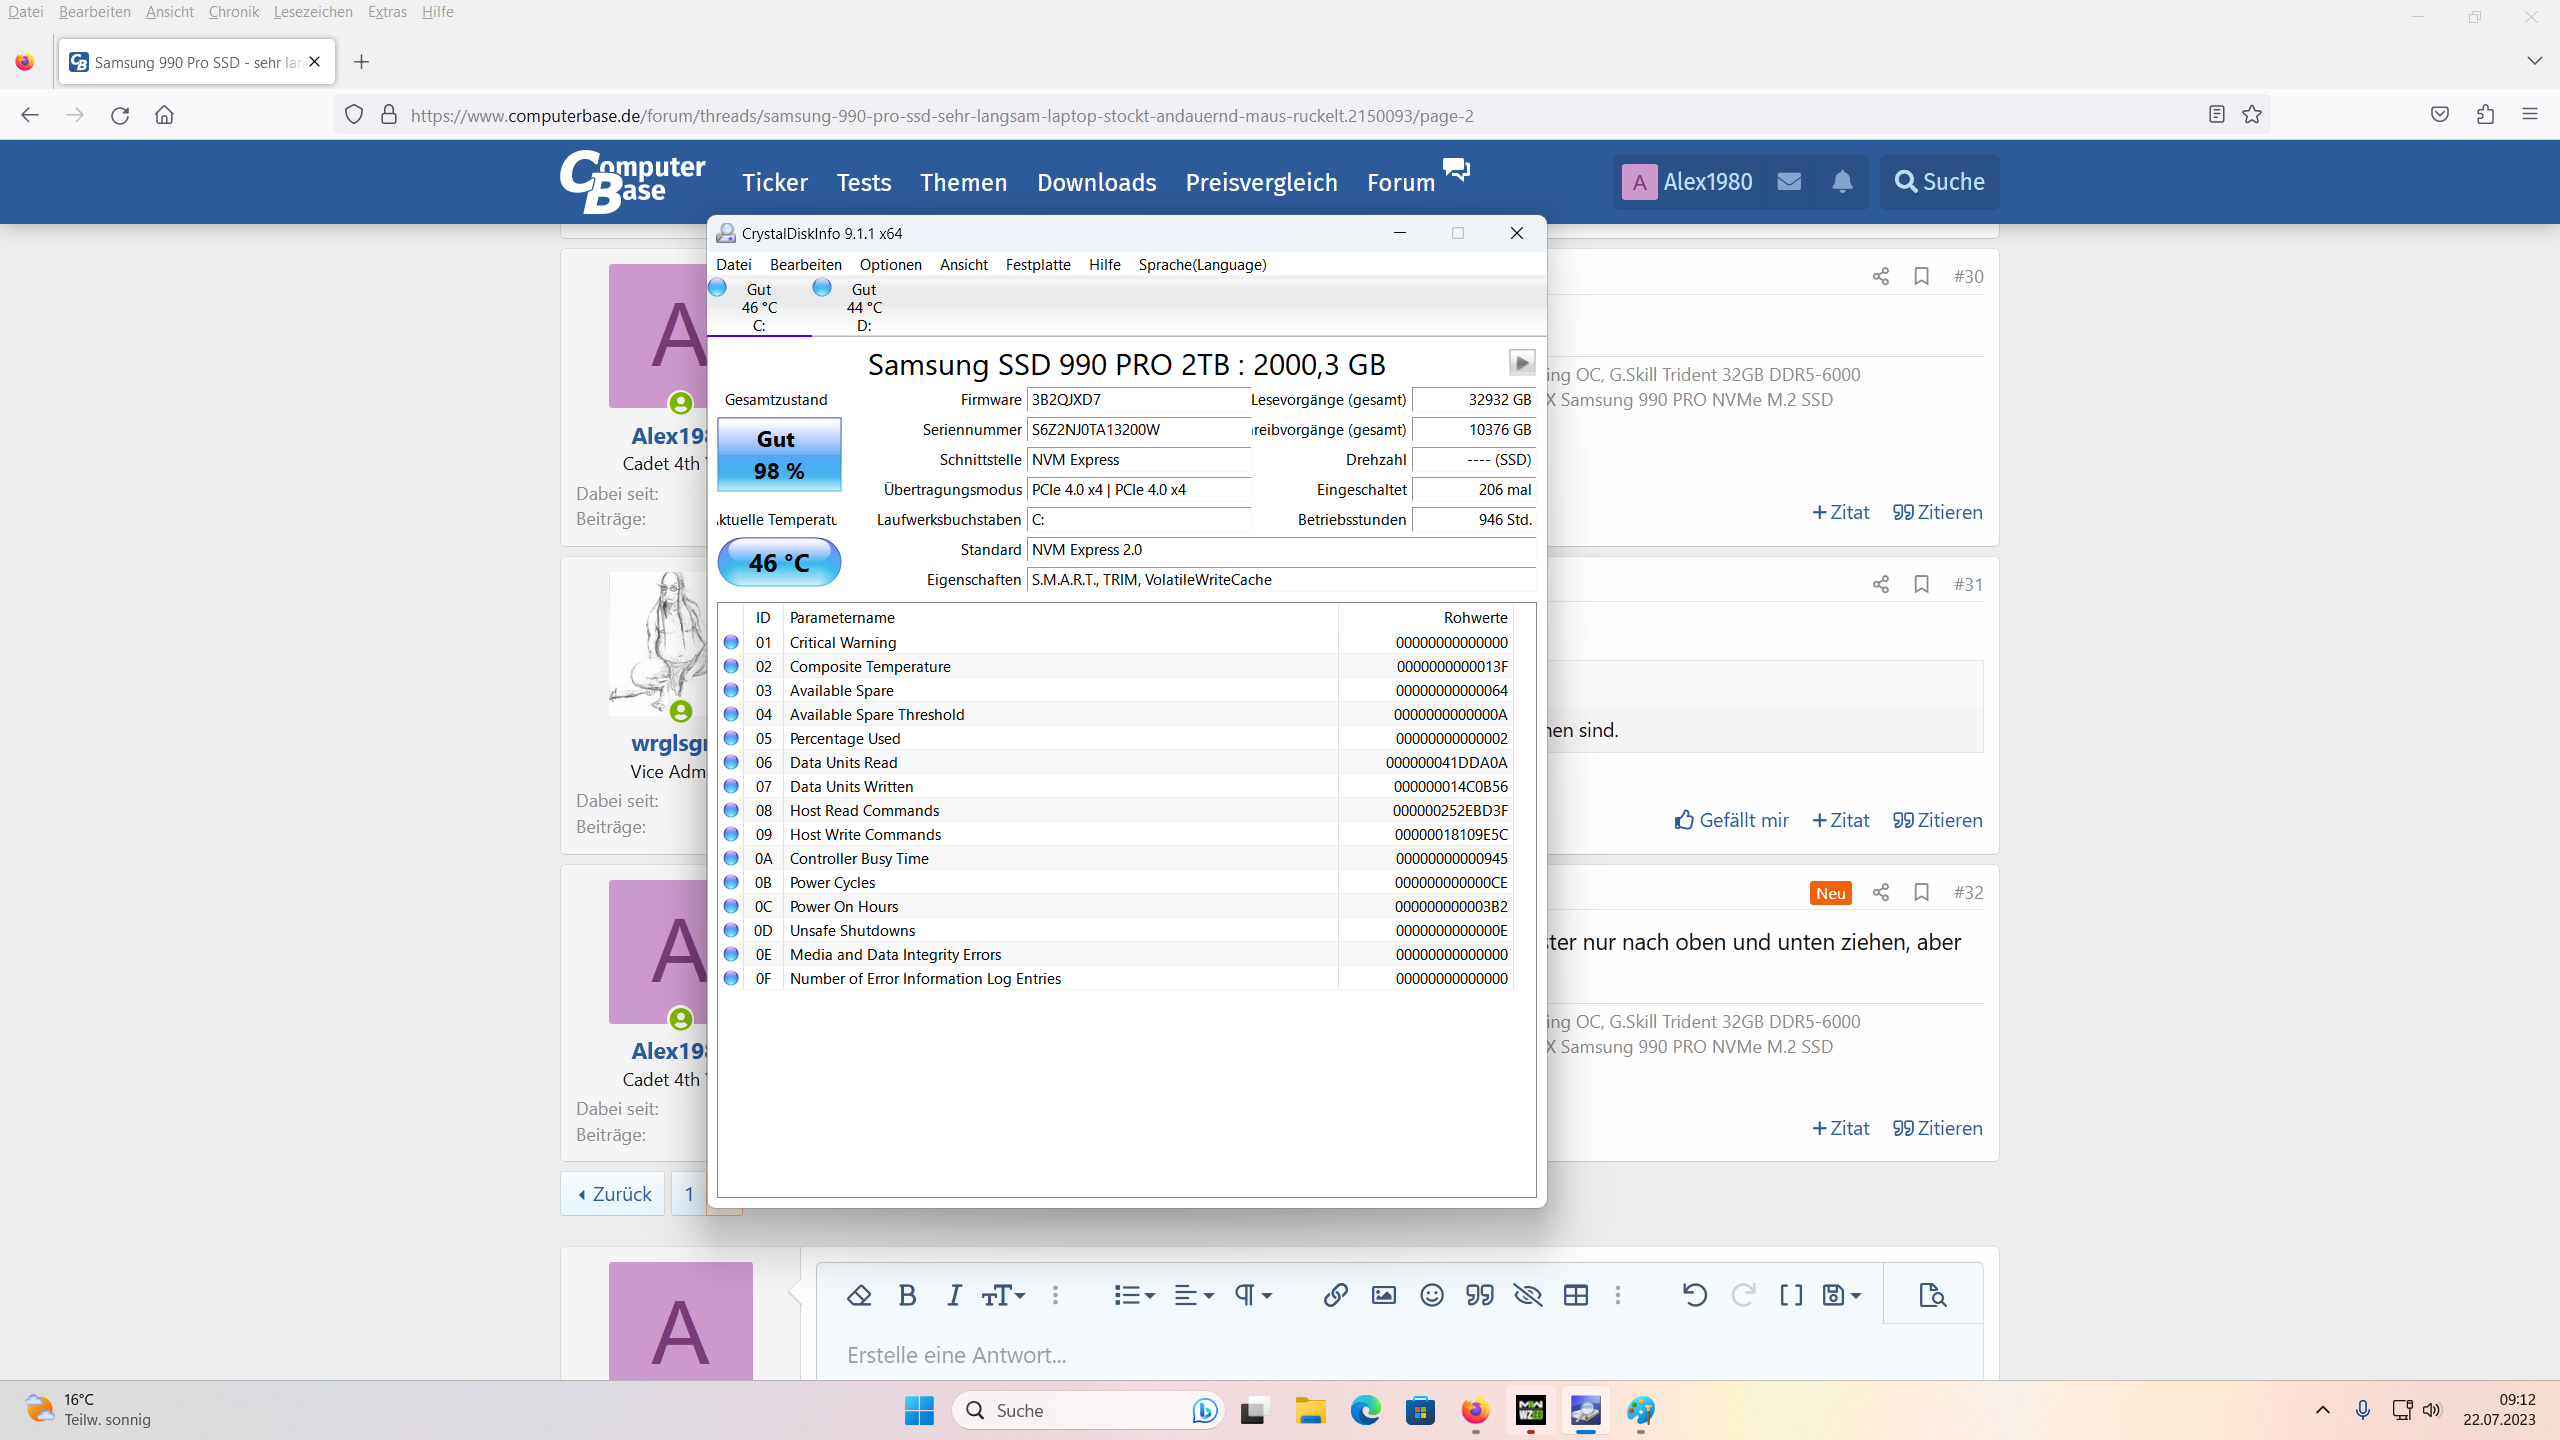This screenshot has width=2560, height=1440.
Task: Open the ComputerBase Suche button
Action: pyautogui.click(x=1939, y=181)
